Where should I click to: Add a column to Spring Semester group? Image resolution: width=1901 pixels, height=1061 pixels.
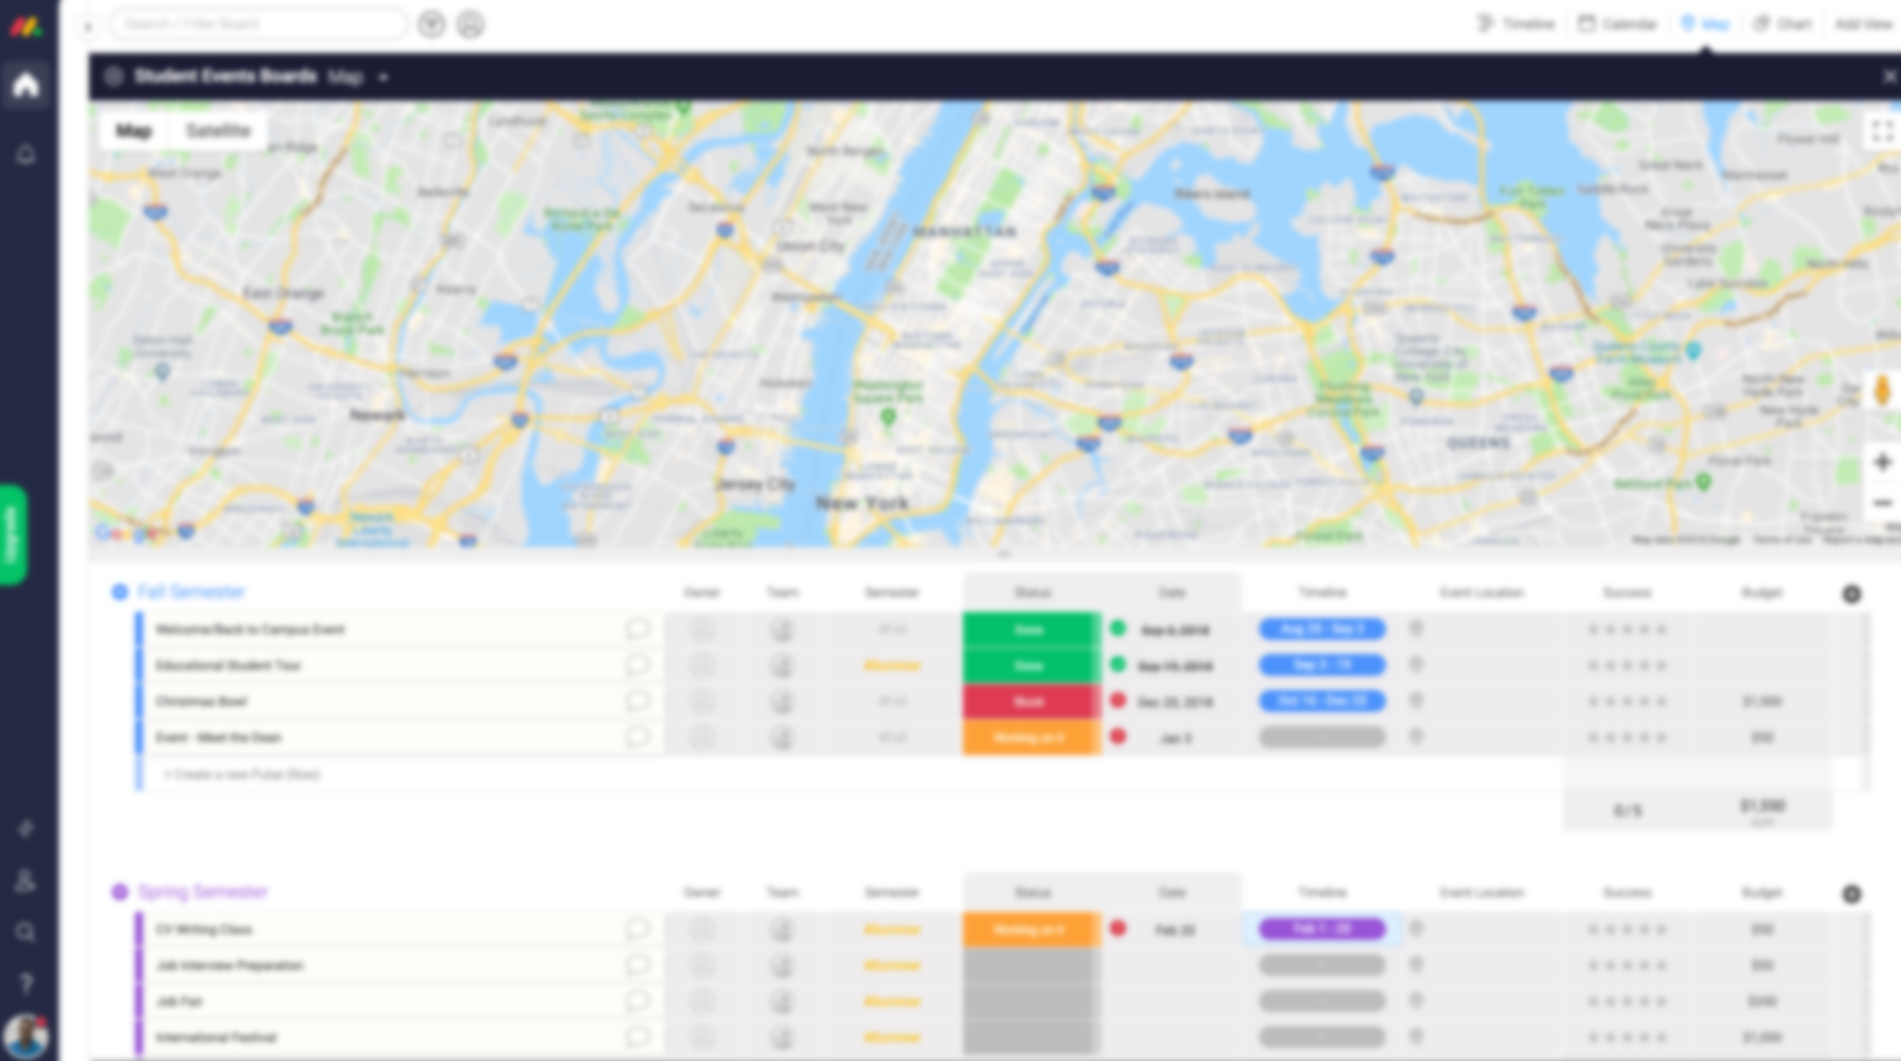point(1851,894)
